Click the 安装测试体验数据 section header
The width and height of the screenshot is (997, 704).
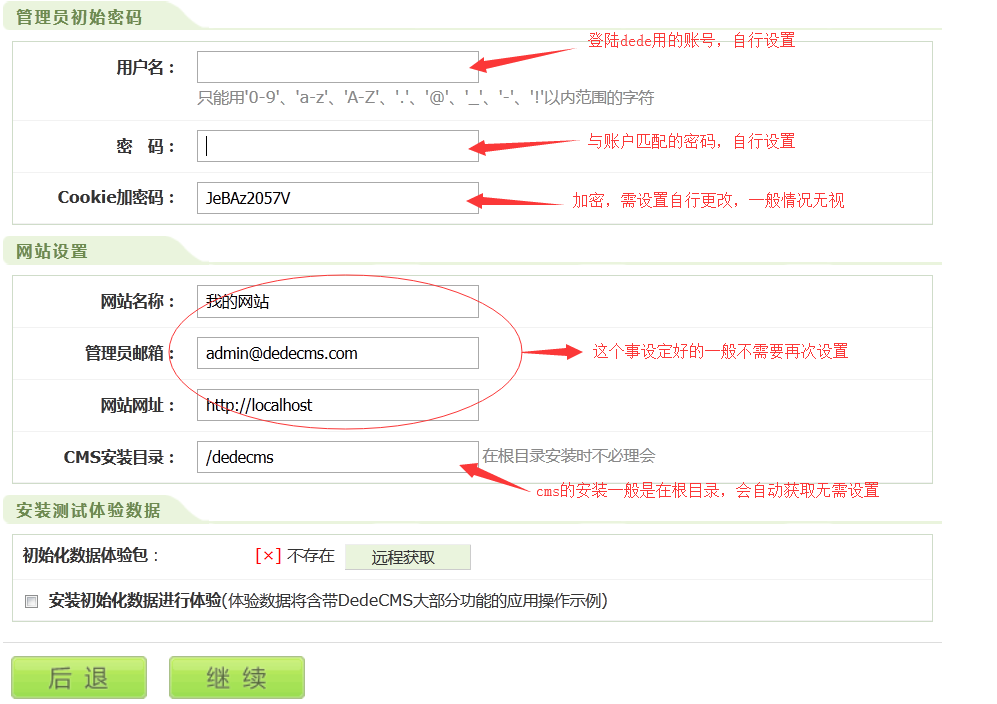88,510
